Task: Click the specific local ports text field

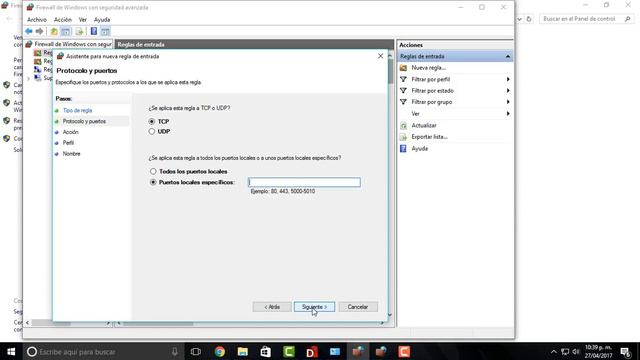Action: (304, 182)
